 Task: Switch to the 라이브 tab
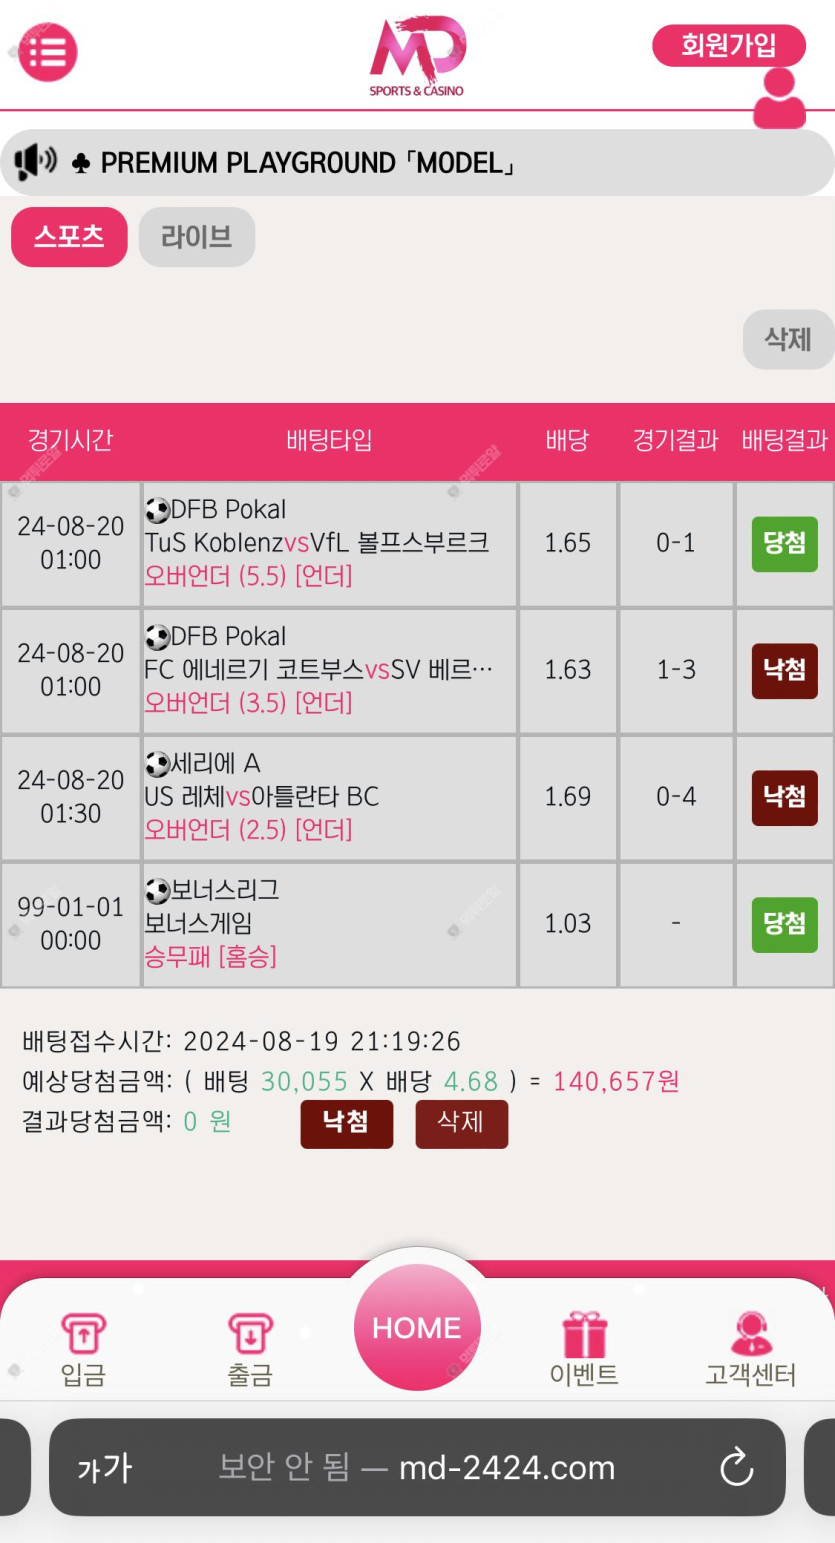pos(197,237)
